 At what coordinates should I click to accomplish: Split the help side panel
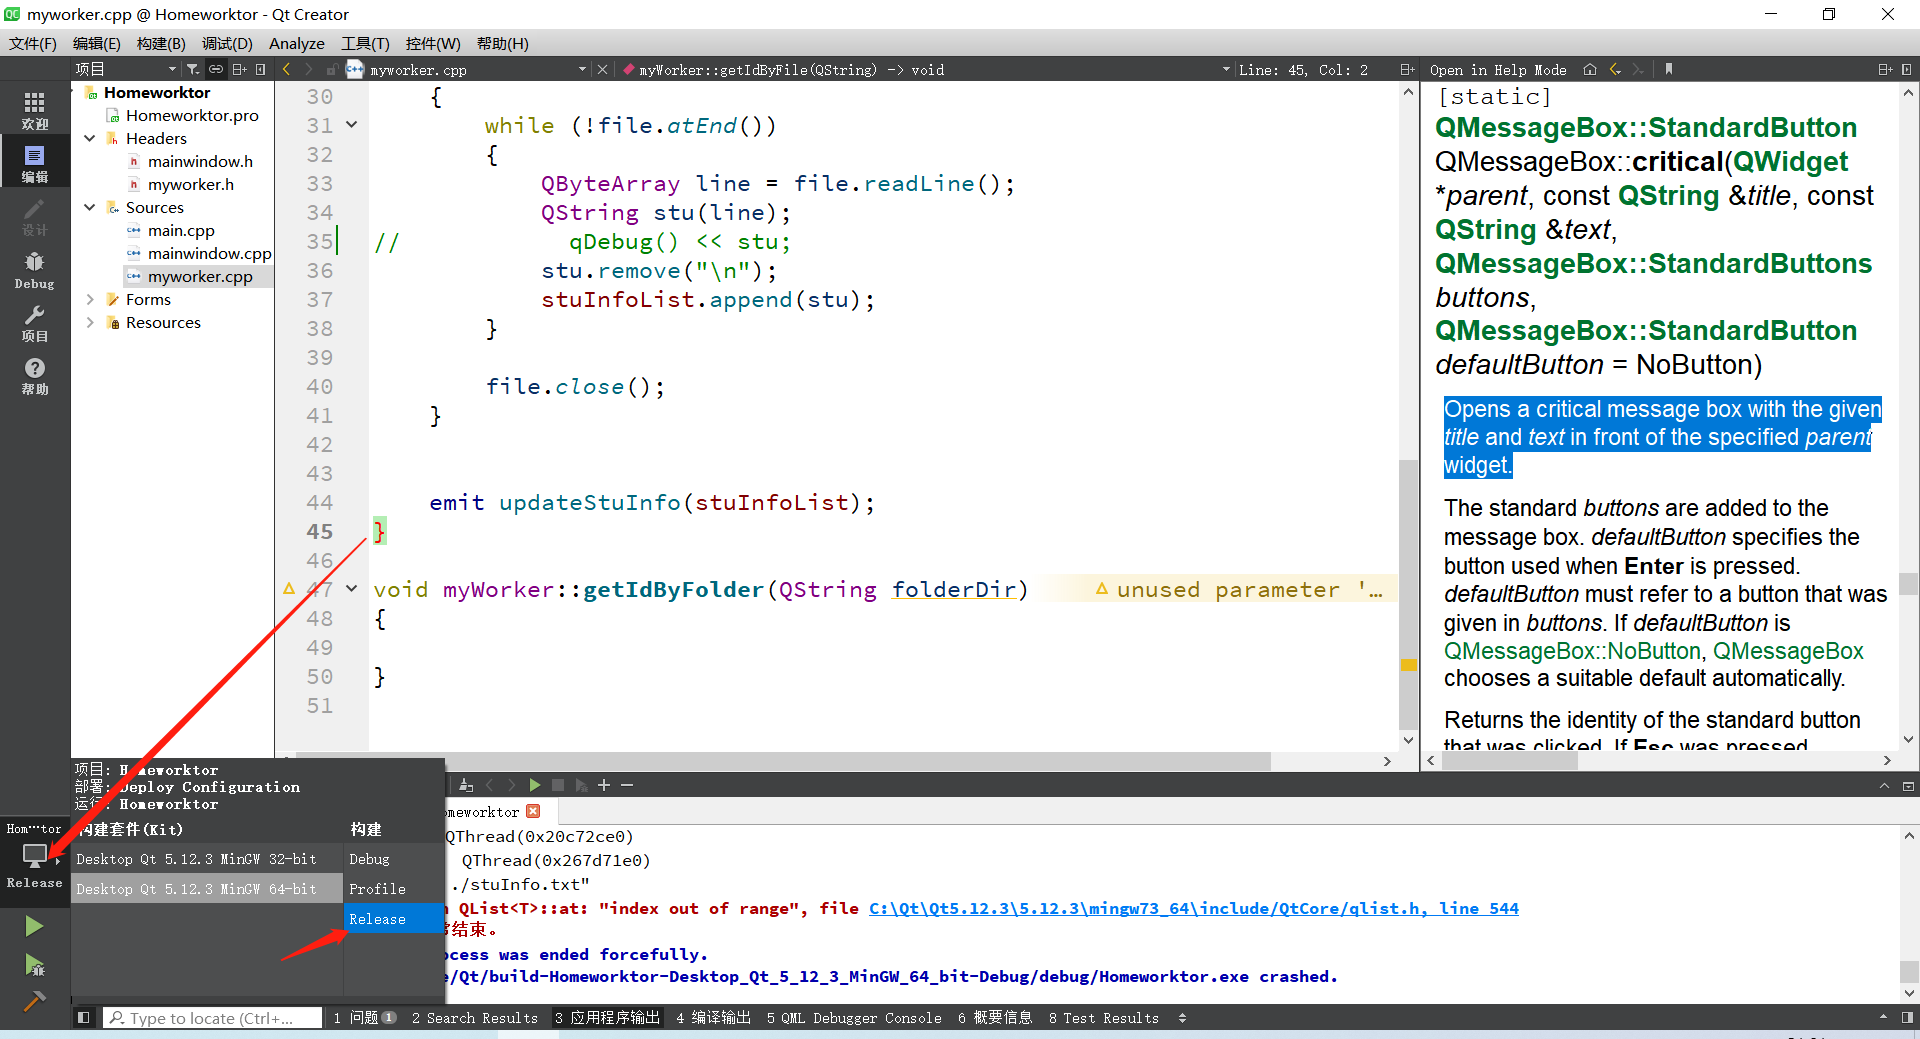click(1885, 69)
